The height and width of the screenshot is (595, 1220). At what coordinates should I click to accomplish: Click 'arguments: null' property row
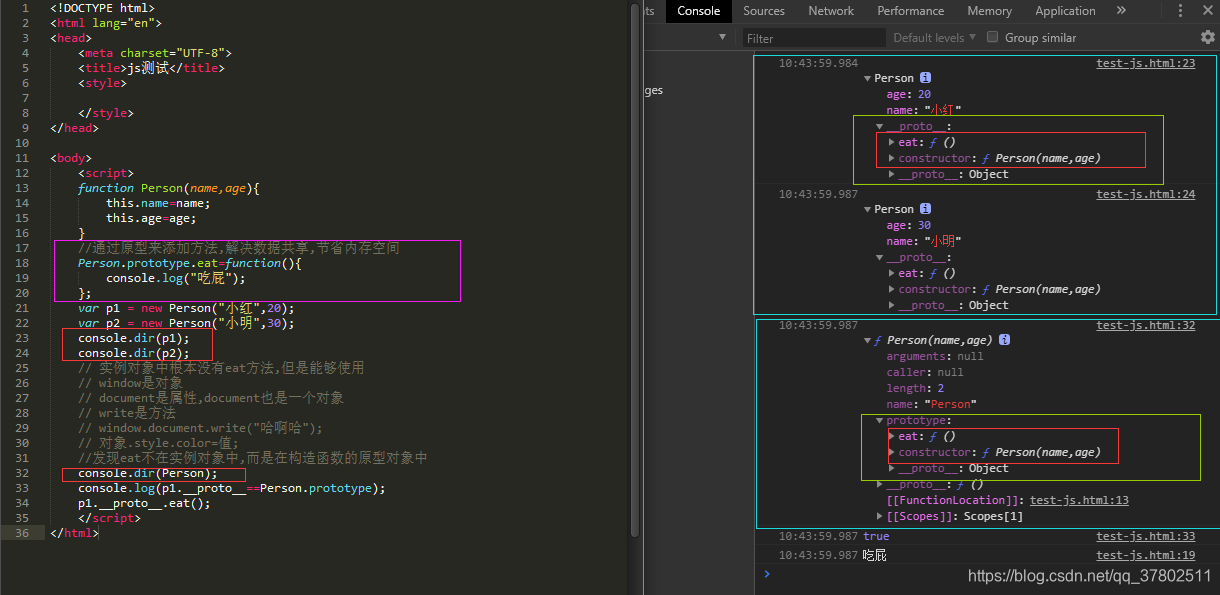[935, 356]
